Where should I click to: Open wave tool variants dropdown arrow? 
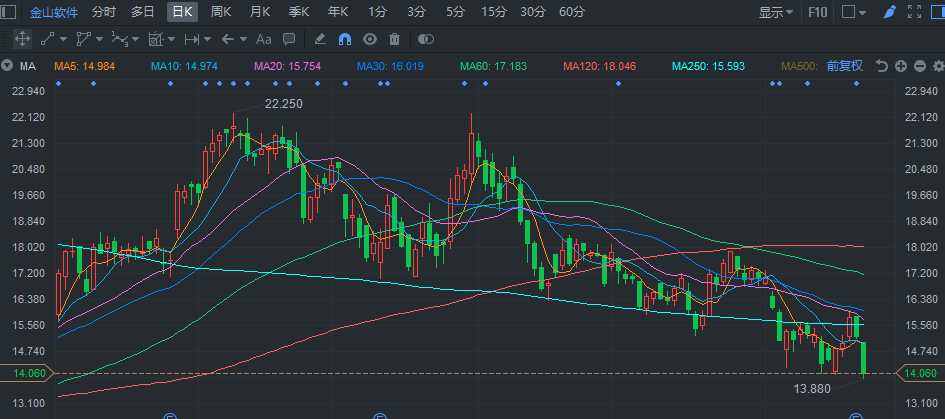pos(136,39)
